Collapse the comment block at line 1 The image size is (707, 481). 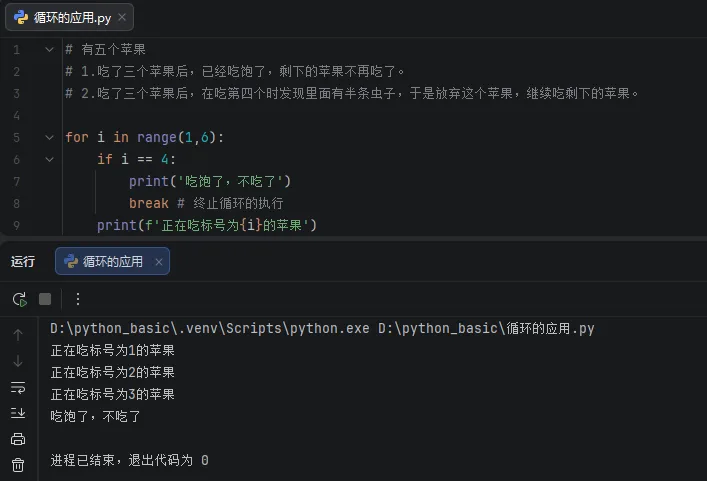click(x=49, y=49)
